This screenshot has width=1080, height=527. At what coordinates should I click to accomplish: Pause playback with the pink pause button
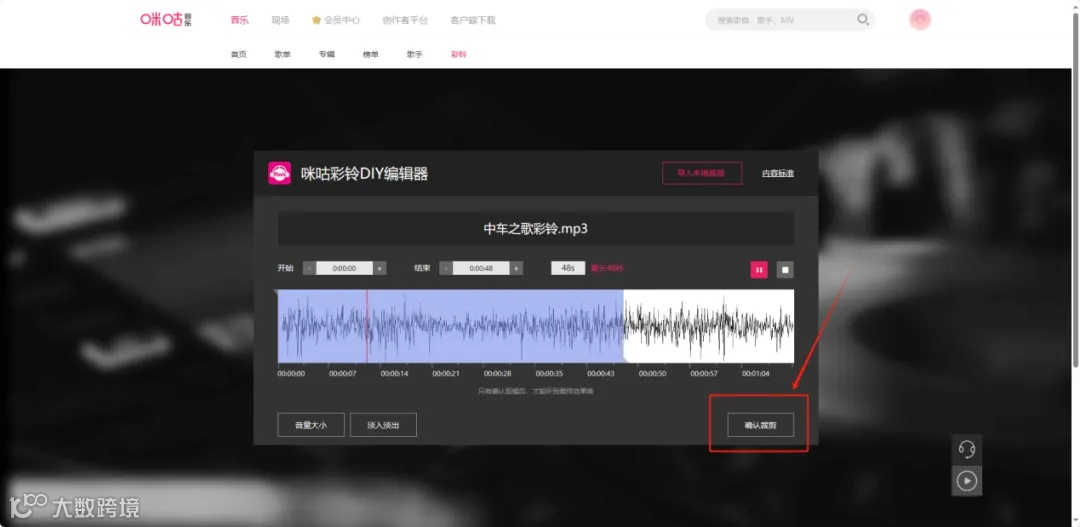[758, 269]
